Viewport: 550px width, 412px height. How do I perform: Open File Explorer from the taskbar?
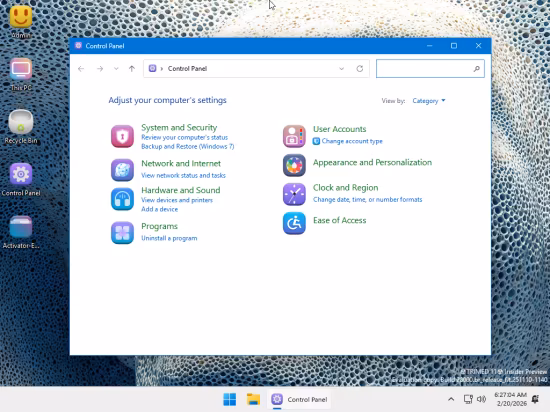(253, 399)
